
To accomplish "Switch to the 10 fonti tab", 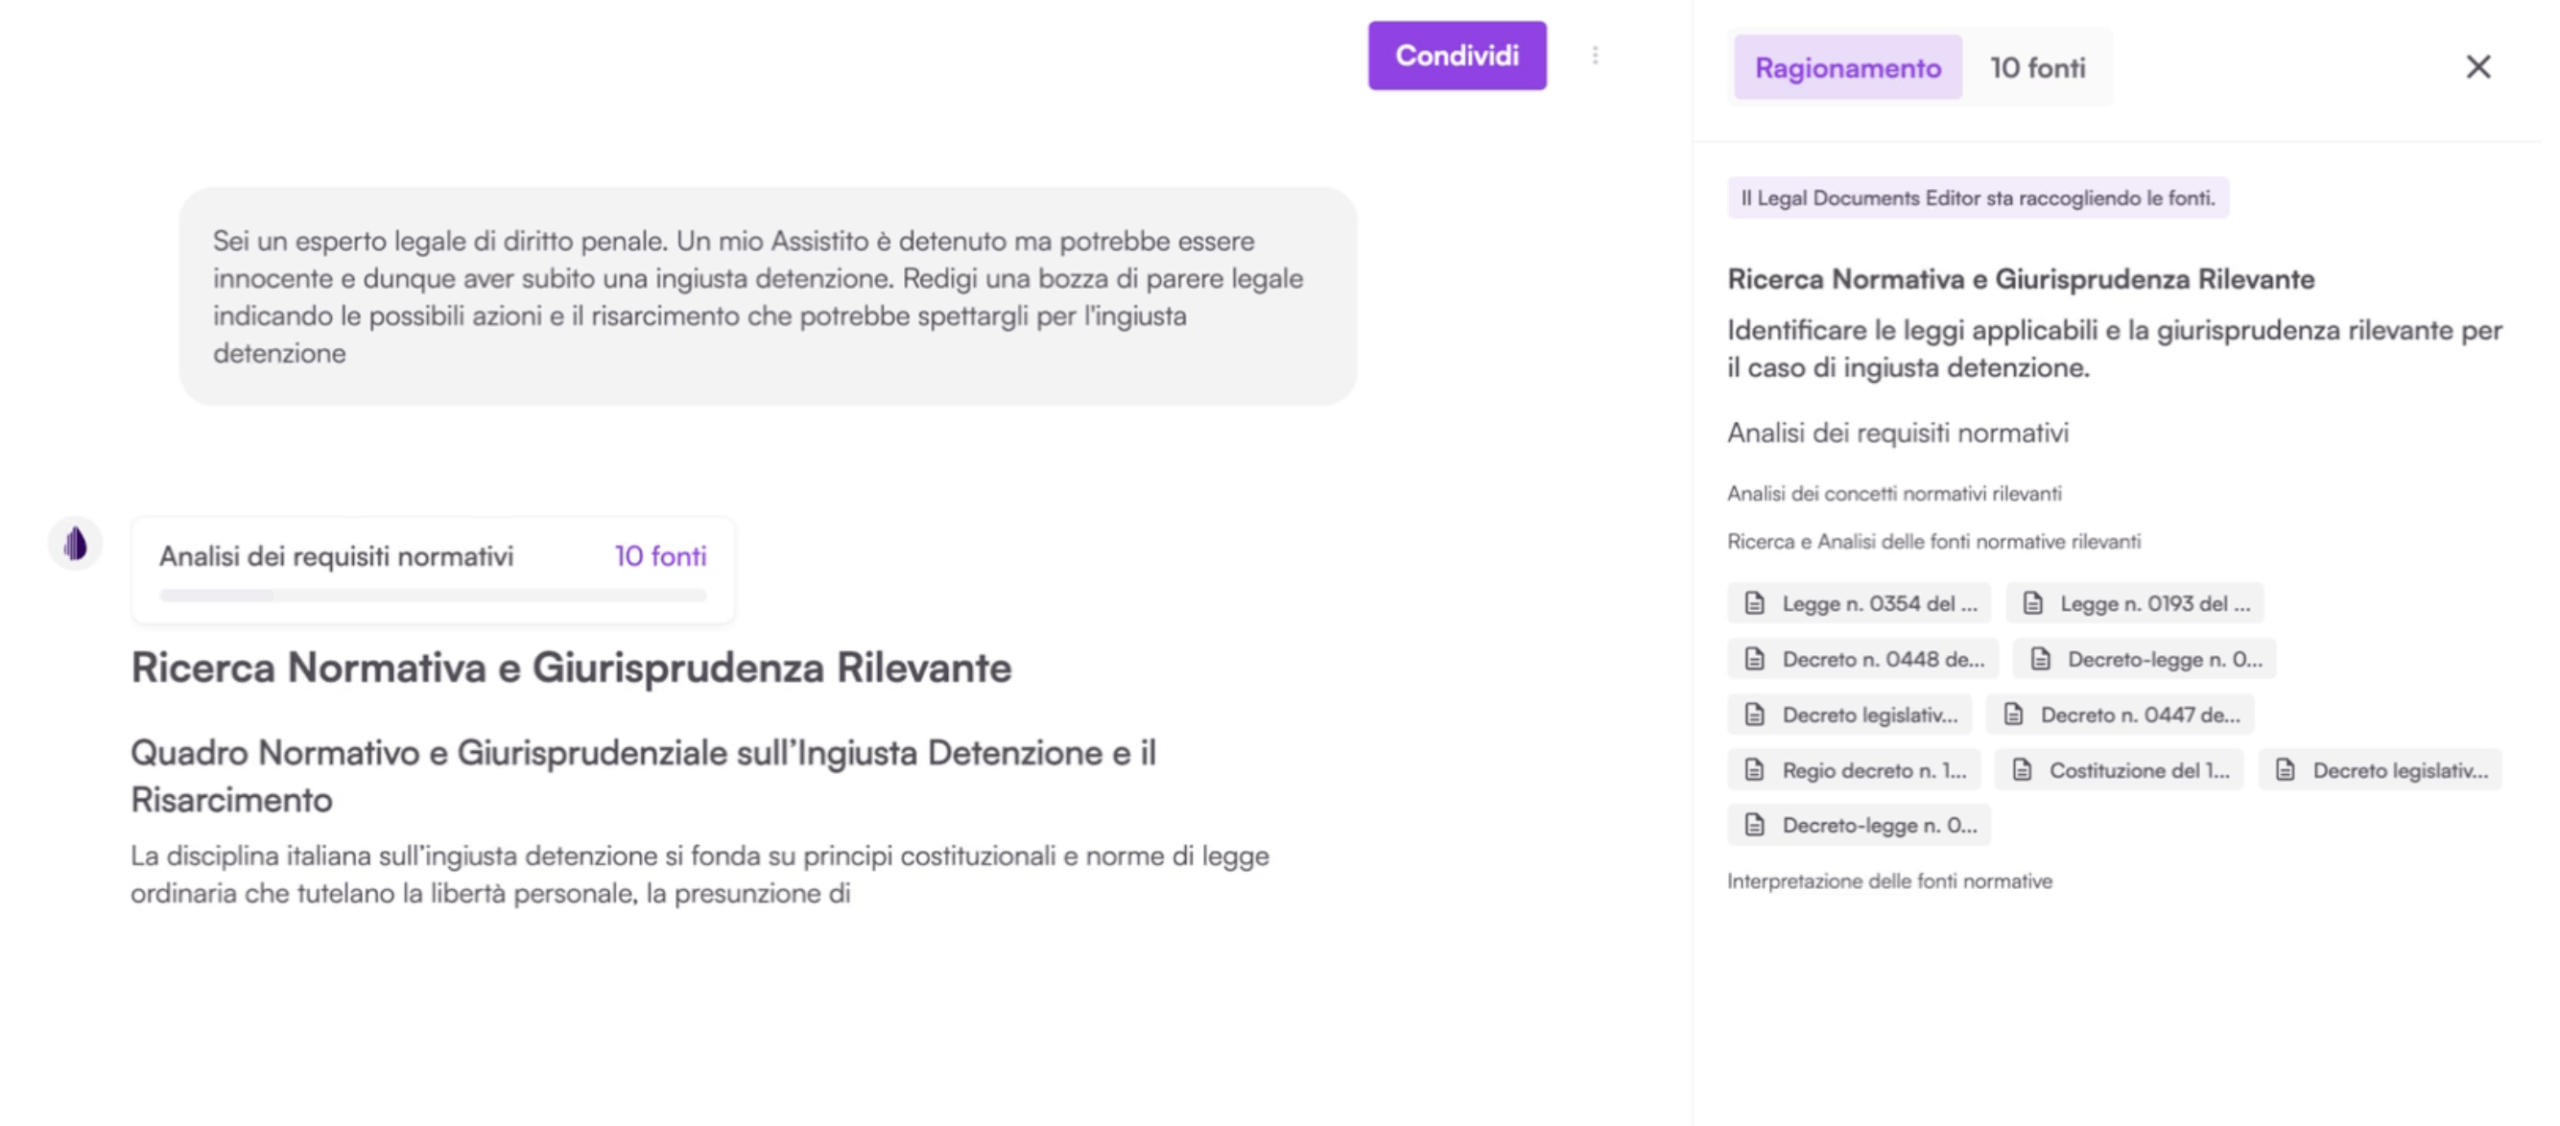I will coord(2037,68).
